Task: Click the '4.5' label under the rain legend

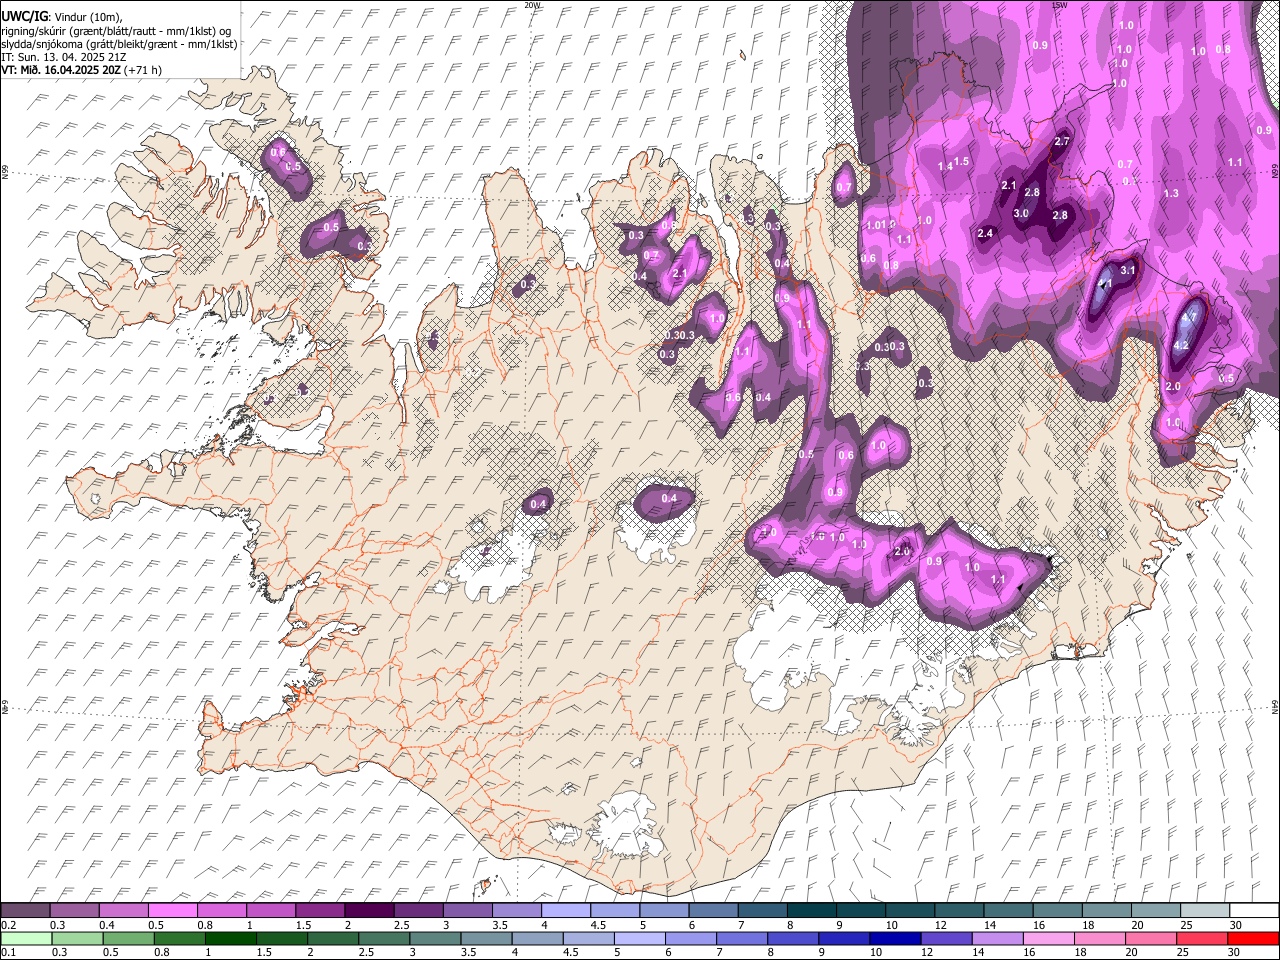Action: tap(572, 952)
